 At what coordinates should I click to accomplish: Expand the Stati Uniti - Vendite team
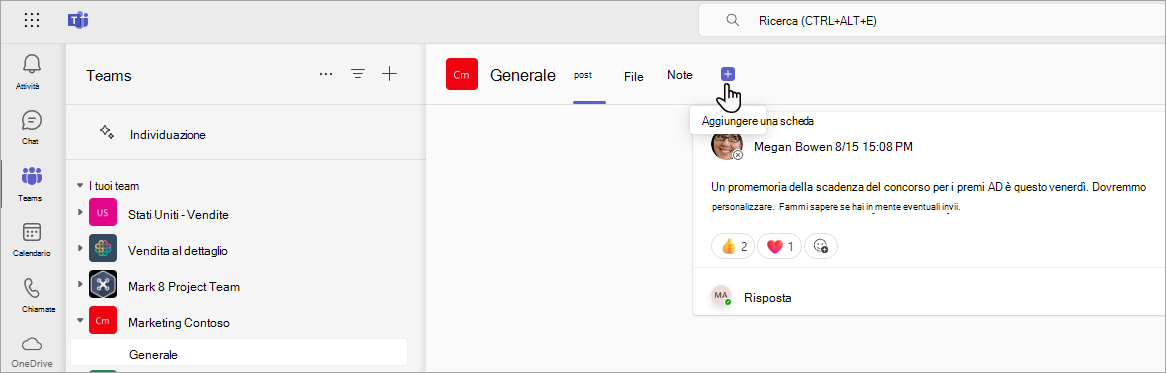coord(80,213)
